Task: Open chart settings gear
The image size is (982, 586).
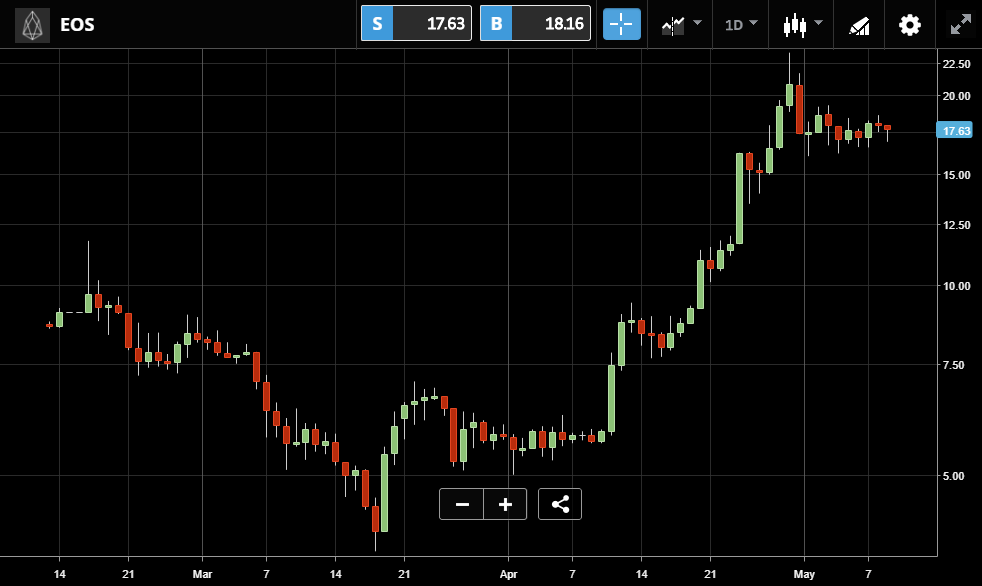Action: 909,25
